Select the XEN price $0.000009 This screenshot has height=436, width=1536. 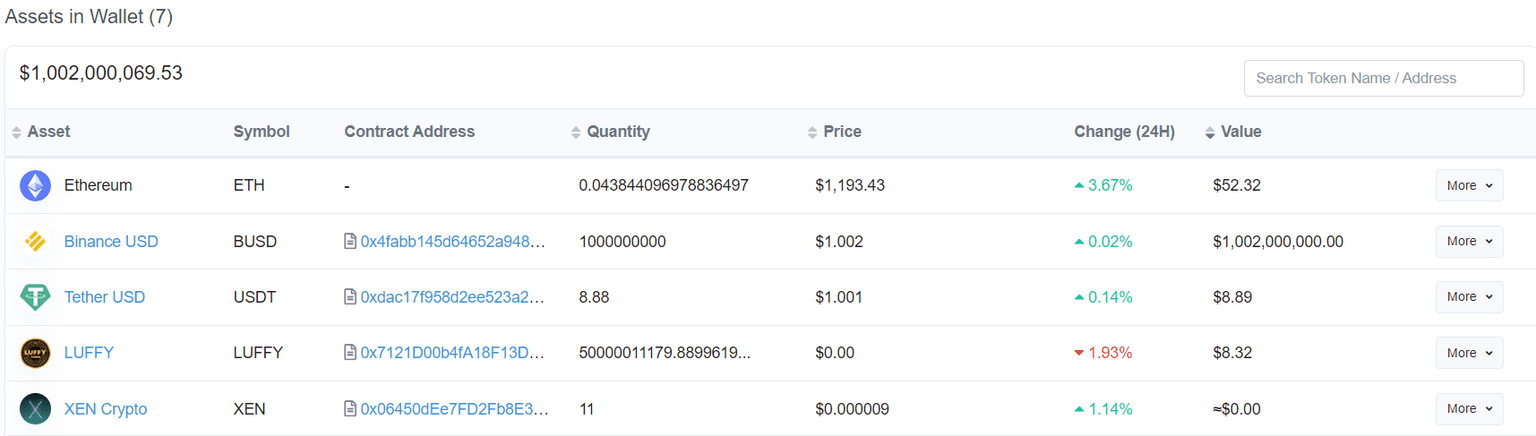click(x=853, y=409)
